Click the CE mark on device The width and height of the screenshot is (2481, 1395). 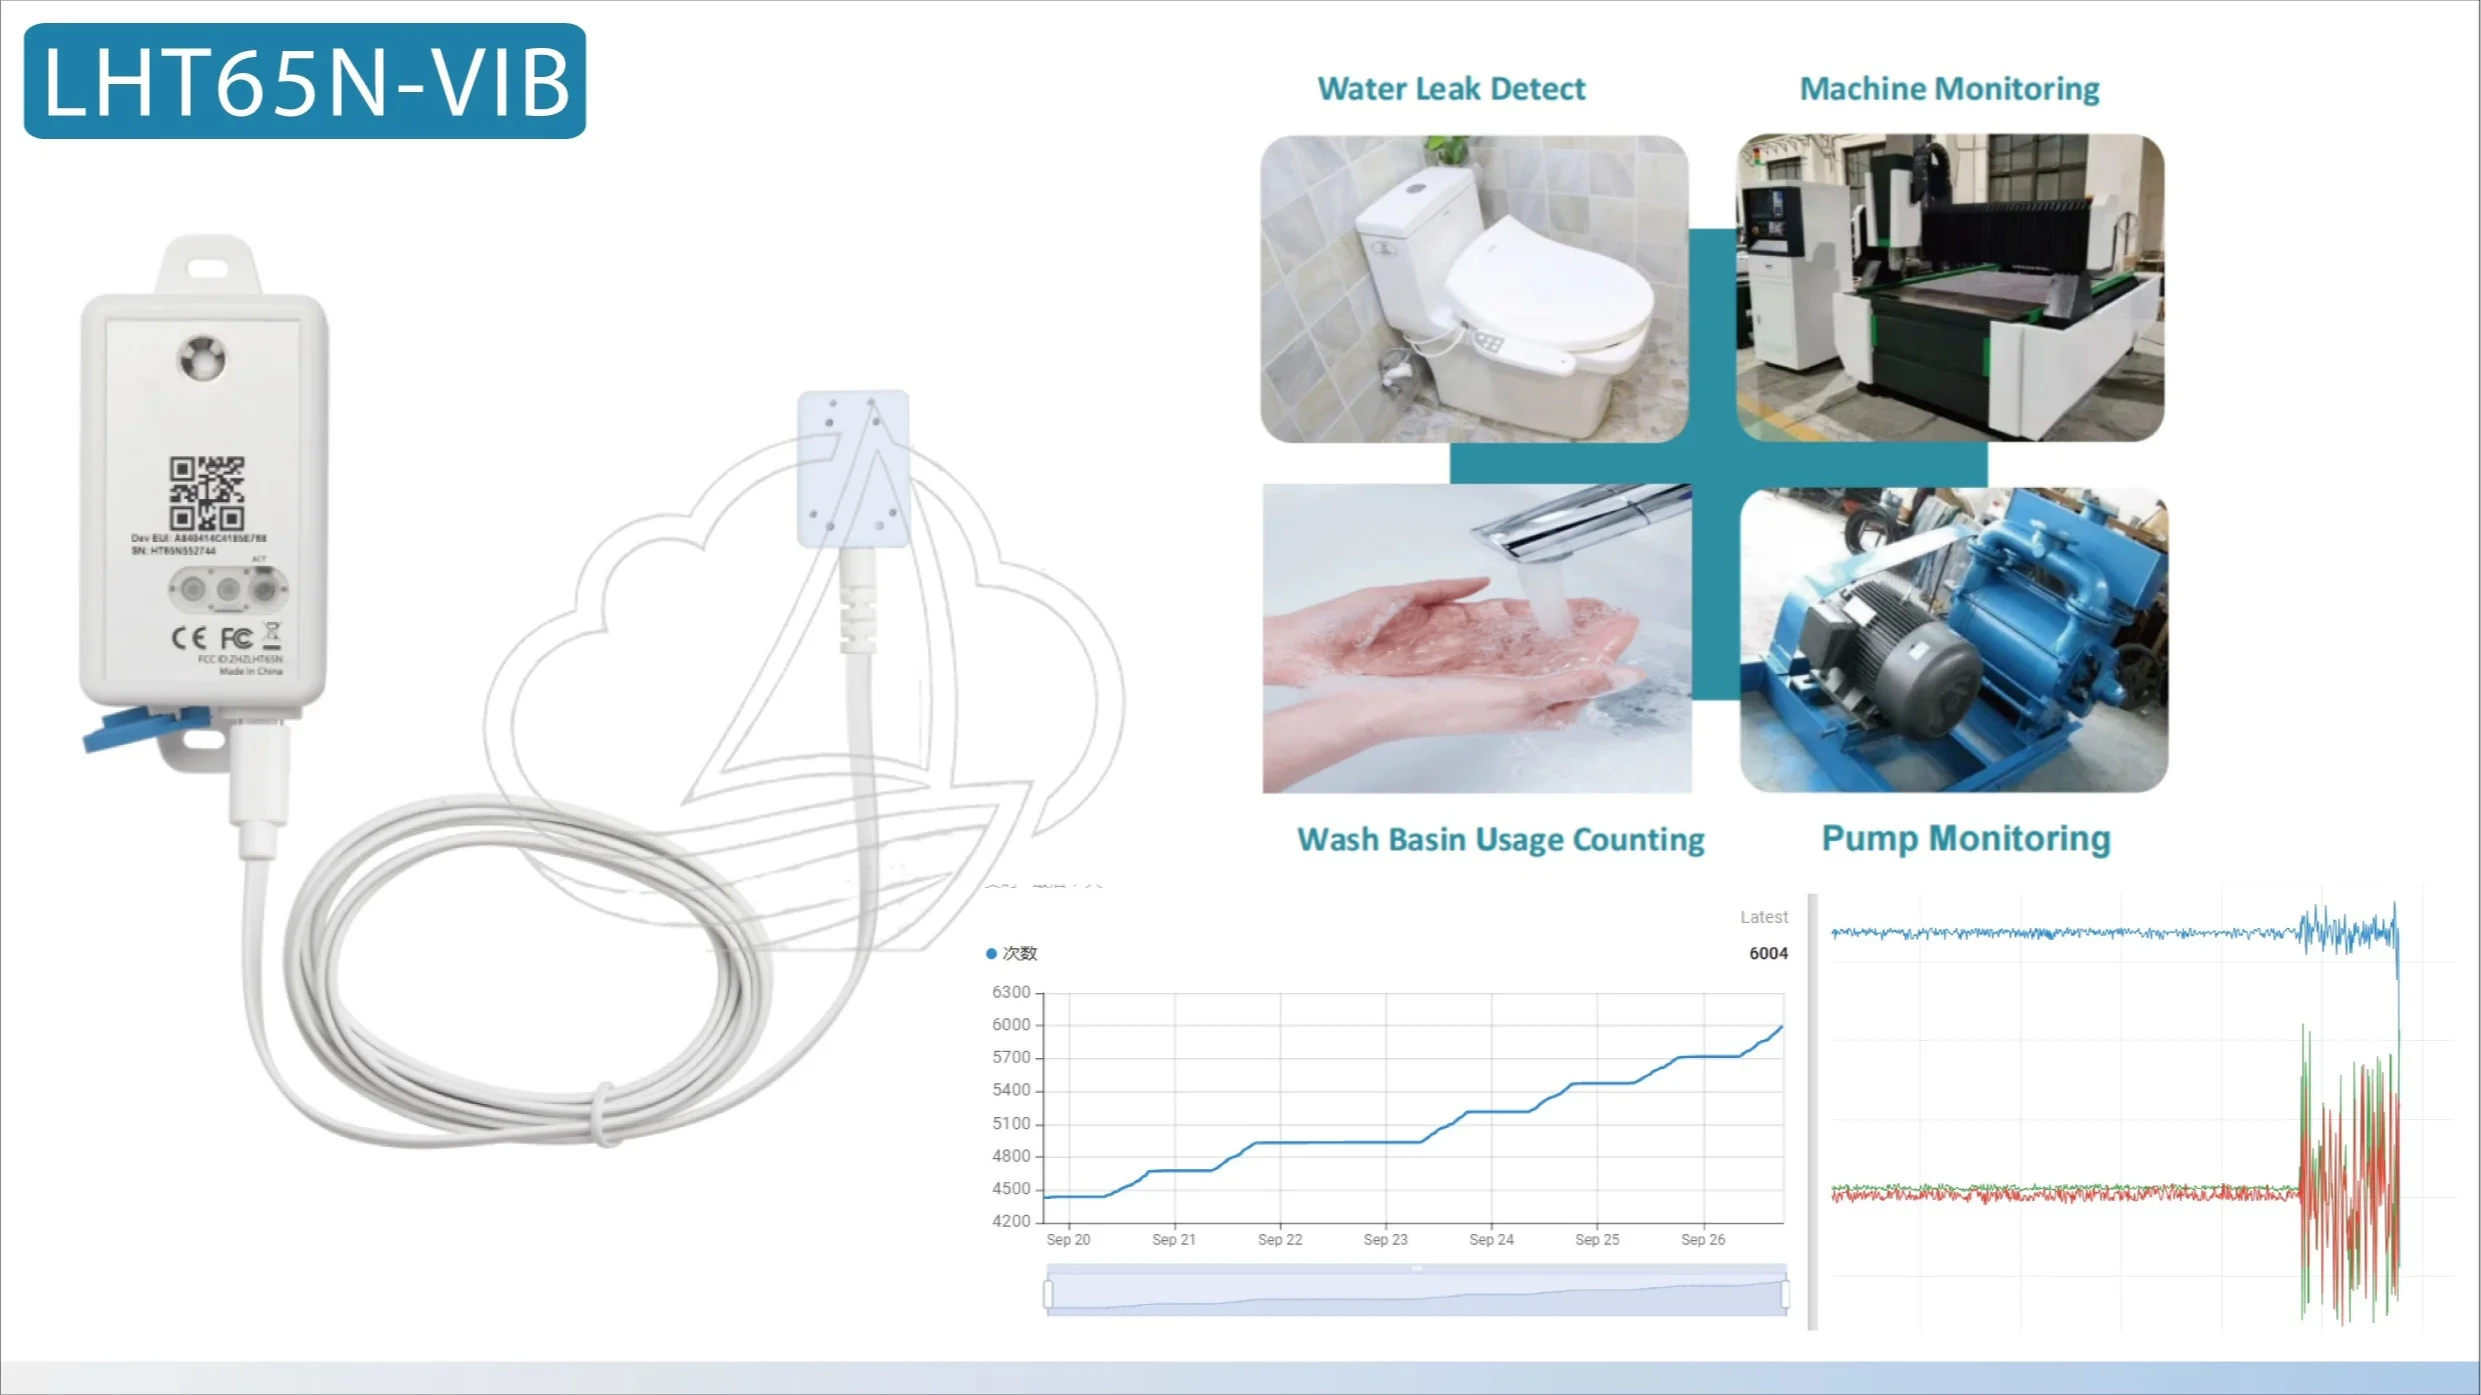click(189, 638)
